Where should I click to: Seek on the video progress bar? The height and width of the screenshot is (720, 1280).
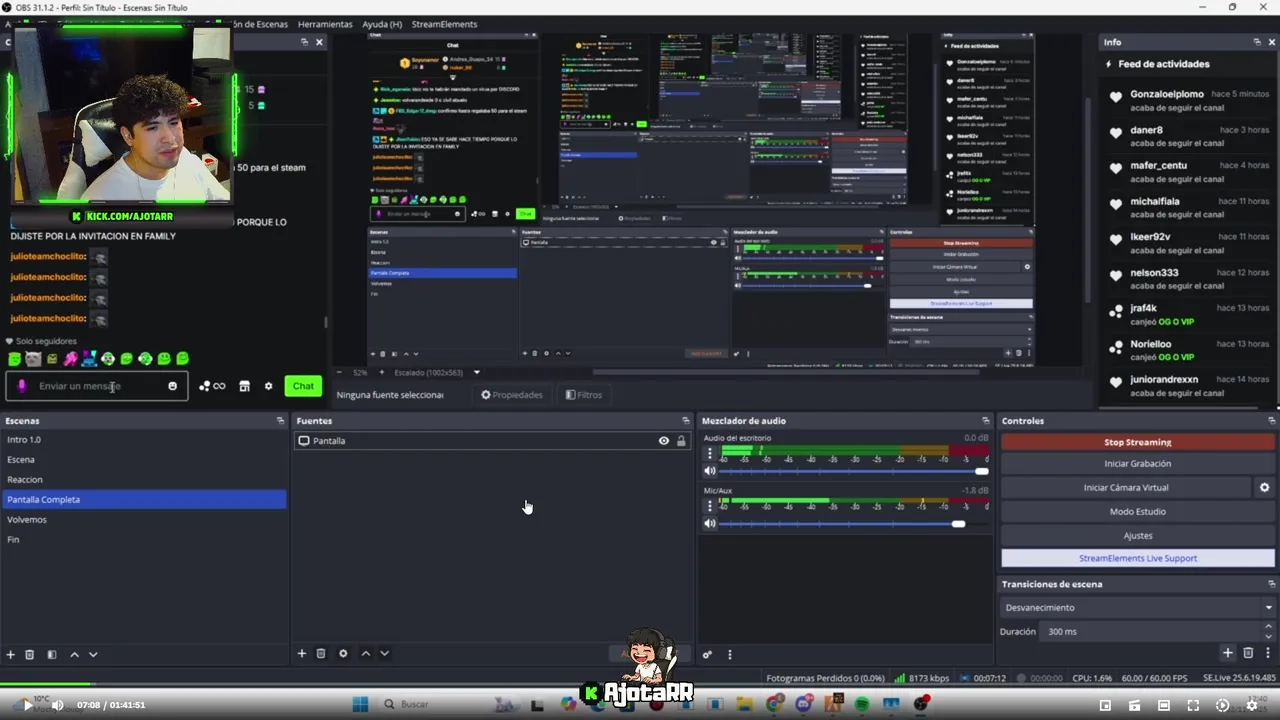(x=640, y=685)
